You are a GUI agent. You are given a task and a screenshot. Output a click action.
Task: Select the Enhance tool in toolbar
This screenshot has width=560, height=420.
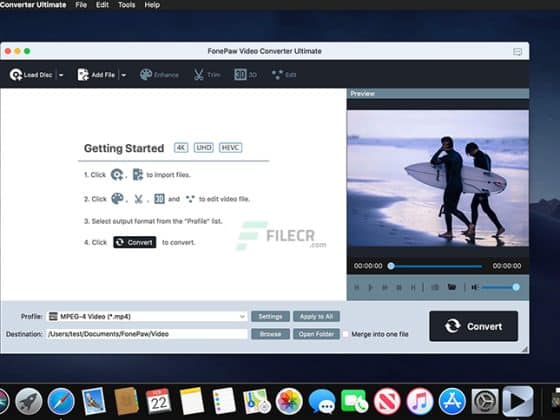click(x=159, y=75)
